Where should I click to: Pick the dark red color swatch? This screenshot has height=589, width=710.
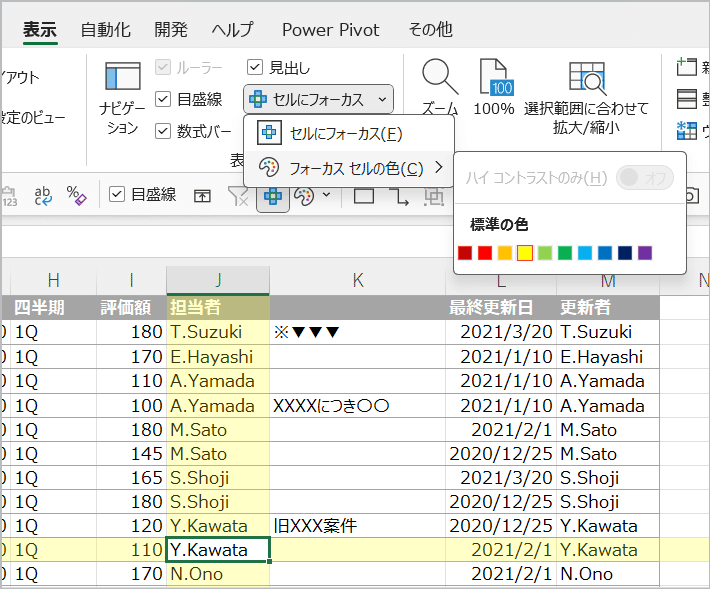[x=465, y=253]
